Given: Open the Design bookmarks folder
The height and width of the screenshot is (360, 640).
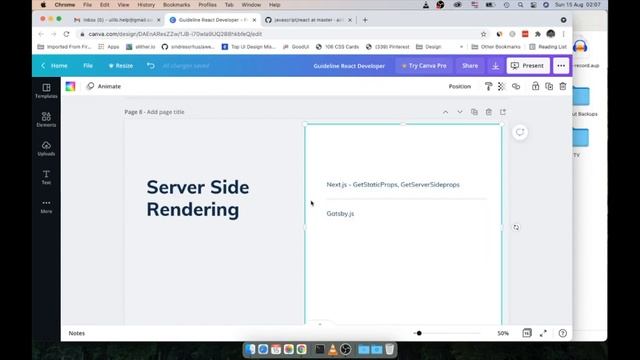Looking at the screenshot, I should [429, 47].
